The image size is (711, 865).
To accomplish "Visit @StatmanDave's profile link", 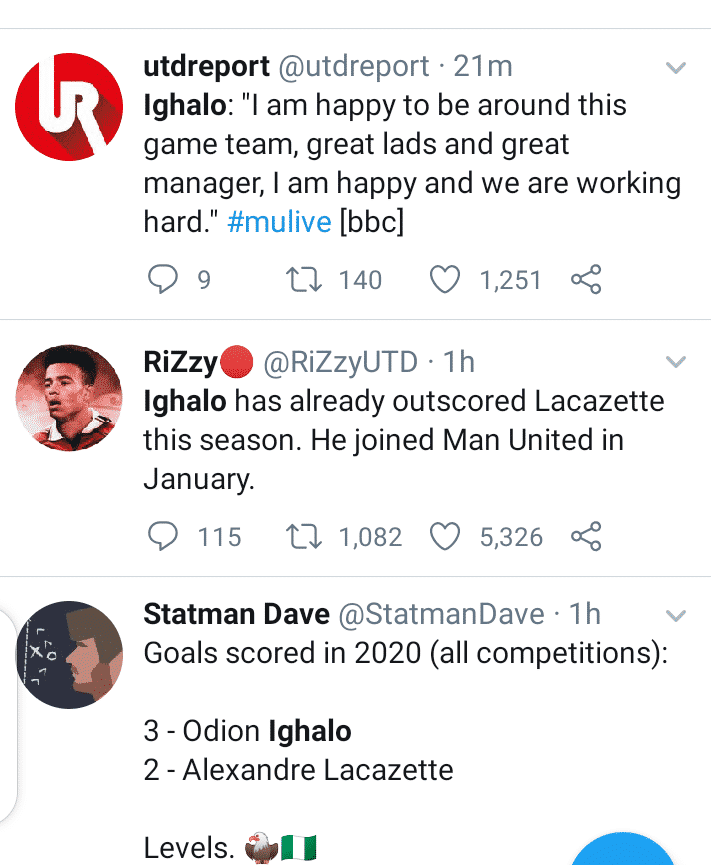I will click(x=443, y=614).
